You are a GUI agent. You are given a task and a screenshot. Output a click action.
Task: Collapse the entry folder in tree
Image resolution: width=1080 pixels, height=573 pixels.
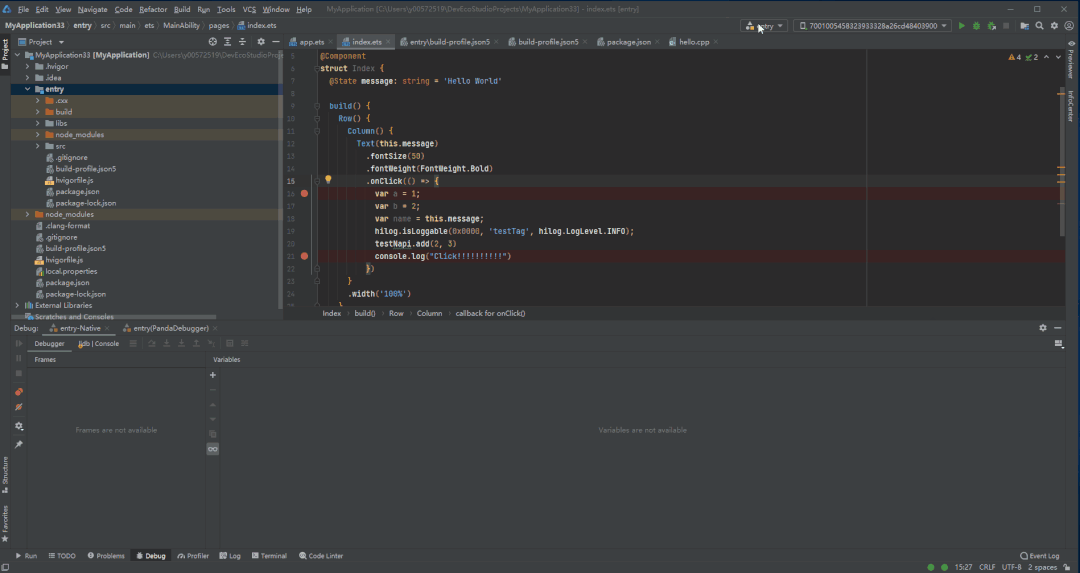tap(28, 90)
